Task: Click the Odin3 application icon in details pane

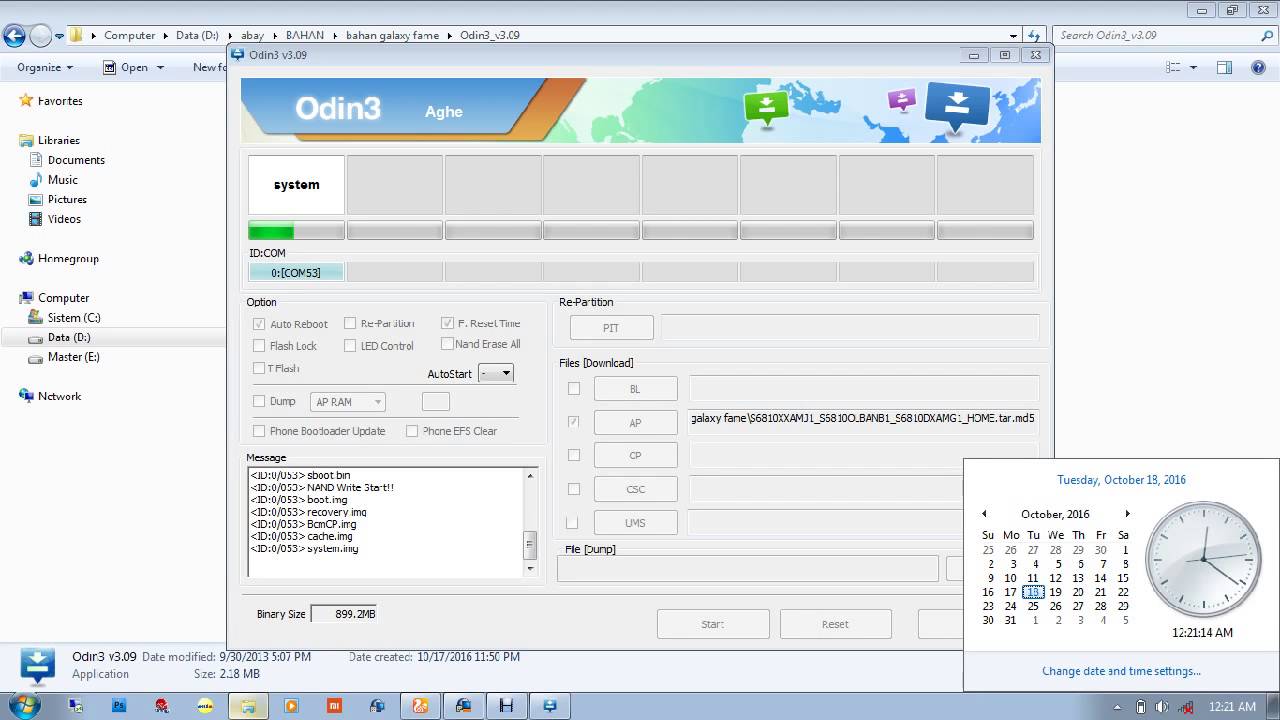Action: pos(37,666)
